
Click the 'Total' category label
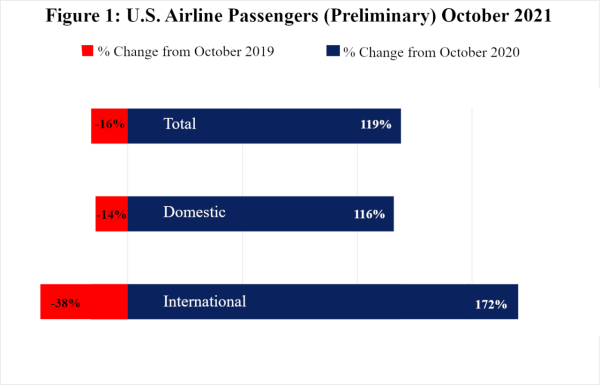180,124
